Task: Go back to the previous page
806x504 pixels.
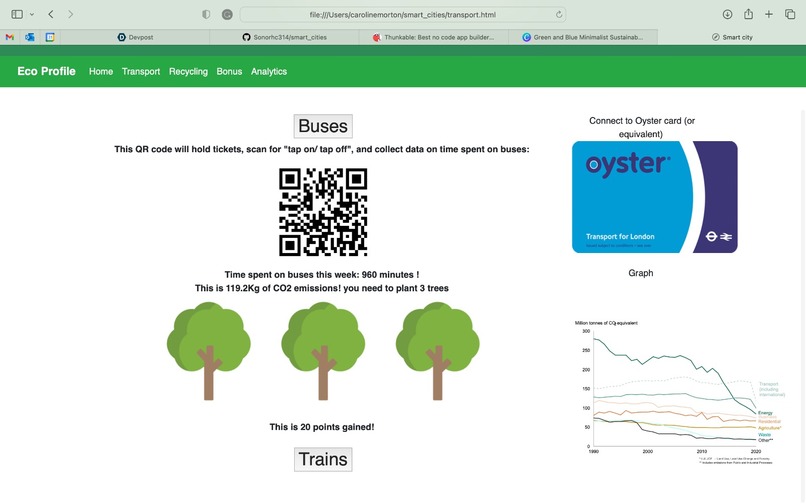Action: [51, 14]
